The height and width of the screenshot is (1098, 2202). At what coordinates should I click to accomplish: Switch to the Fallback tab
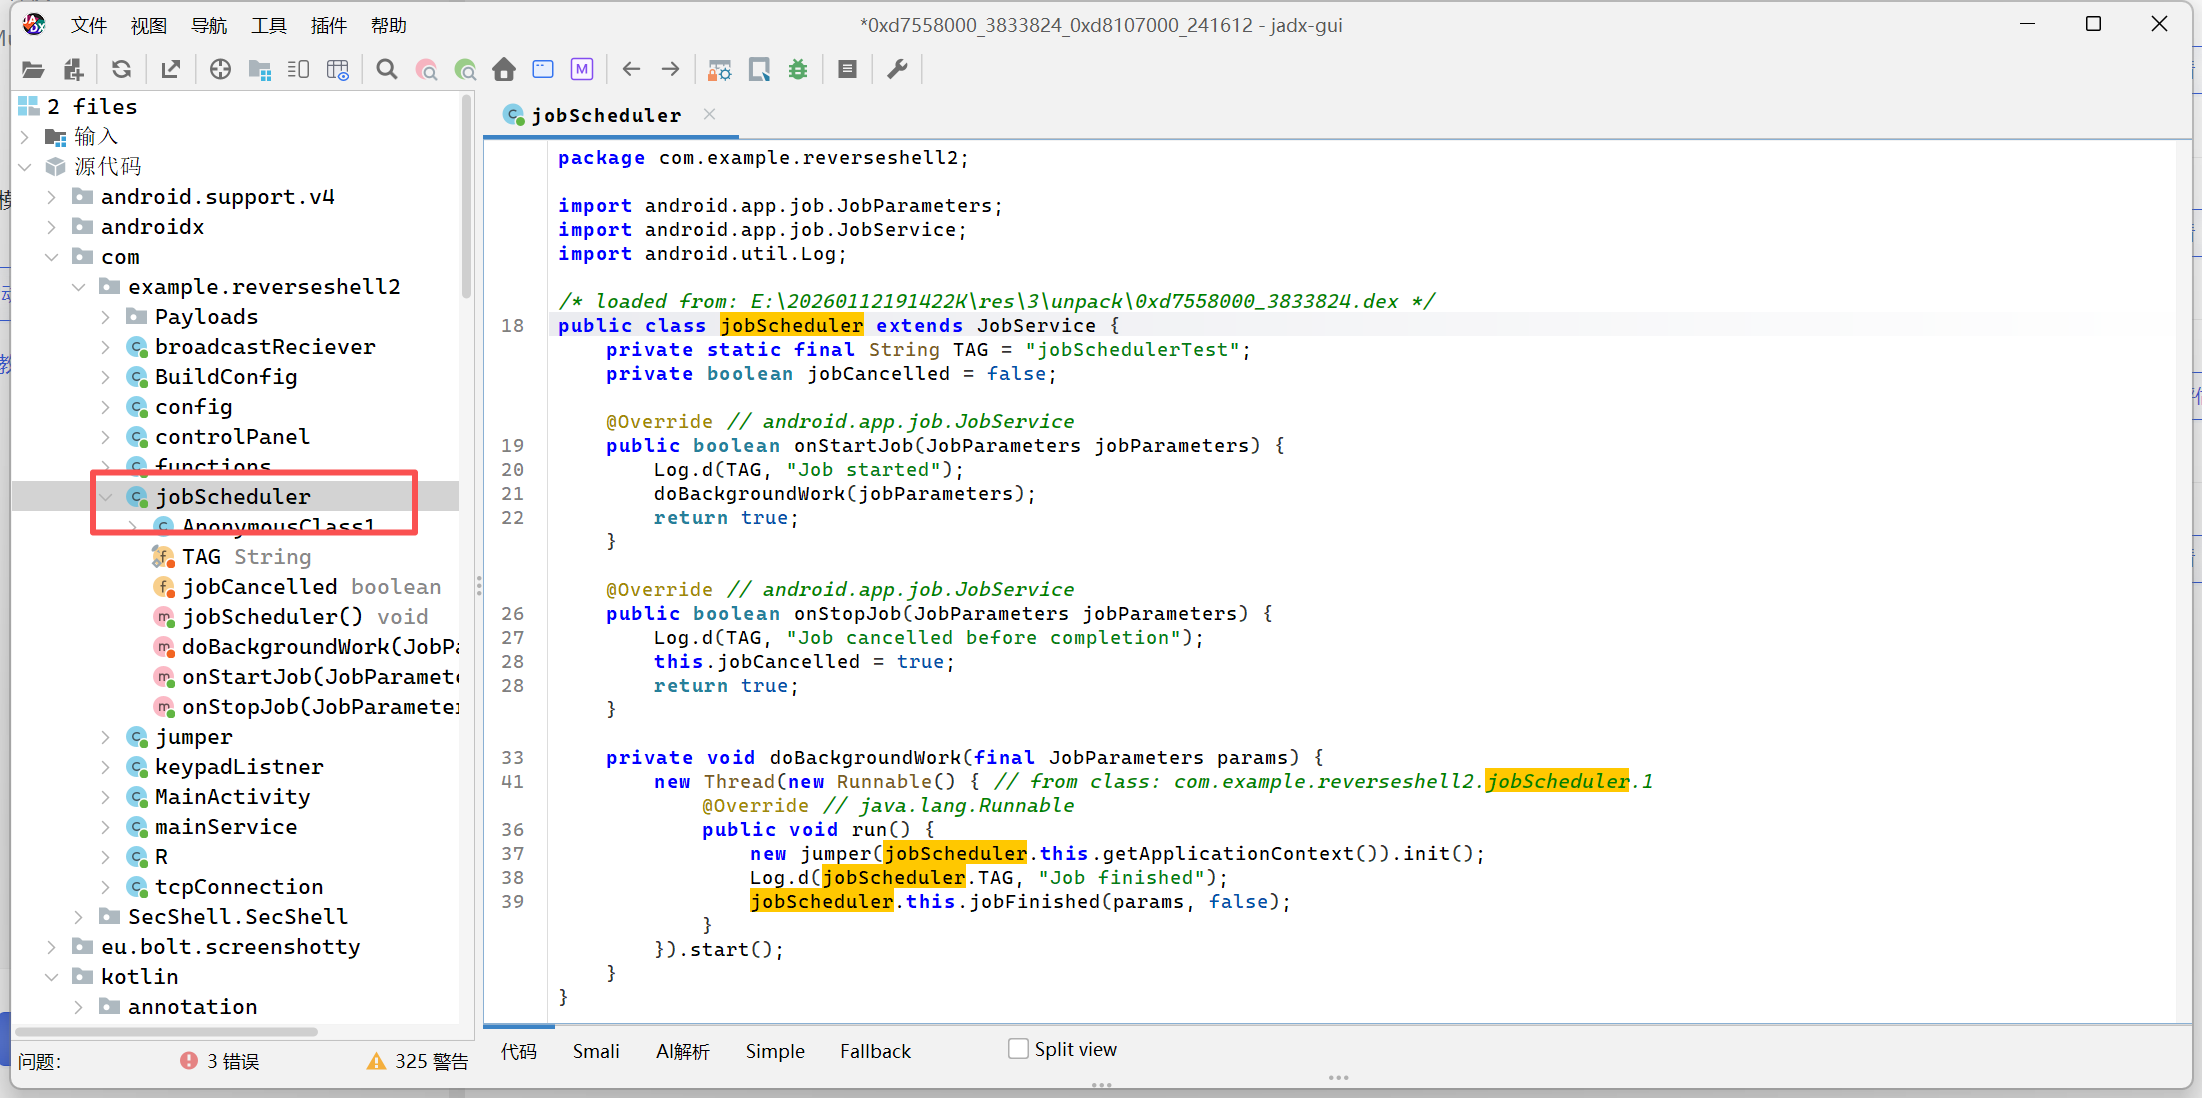point(875,1051)
